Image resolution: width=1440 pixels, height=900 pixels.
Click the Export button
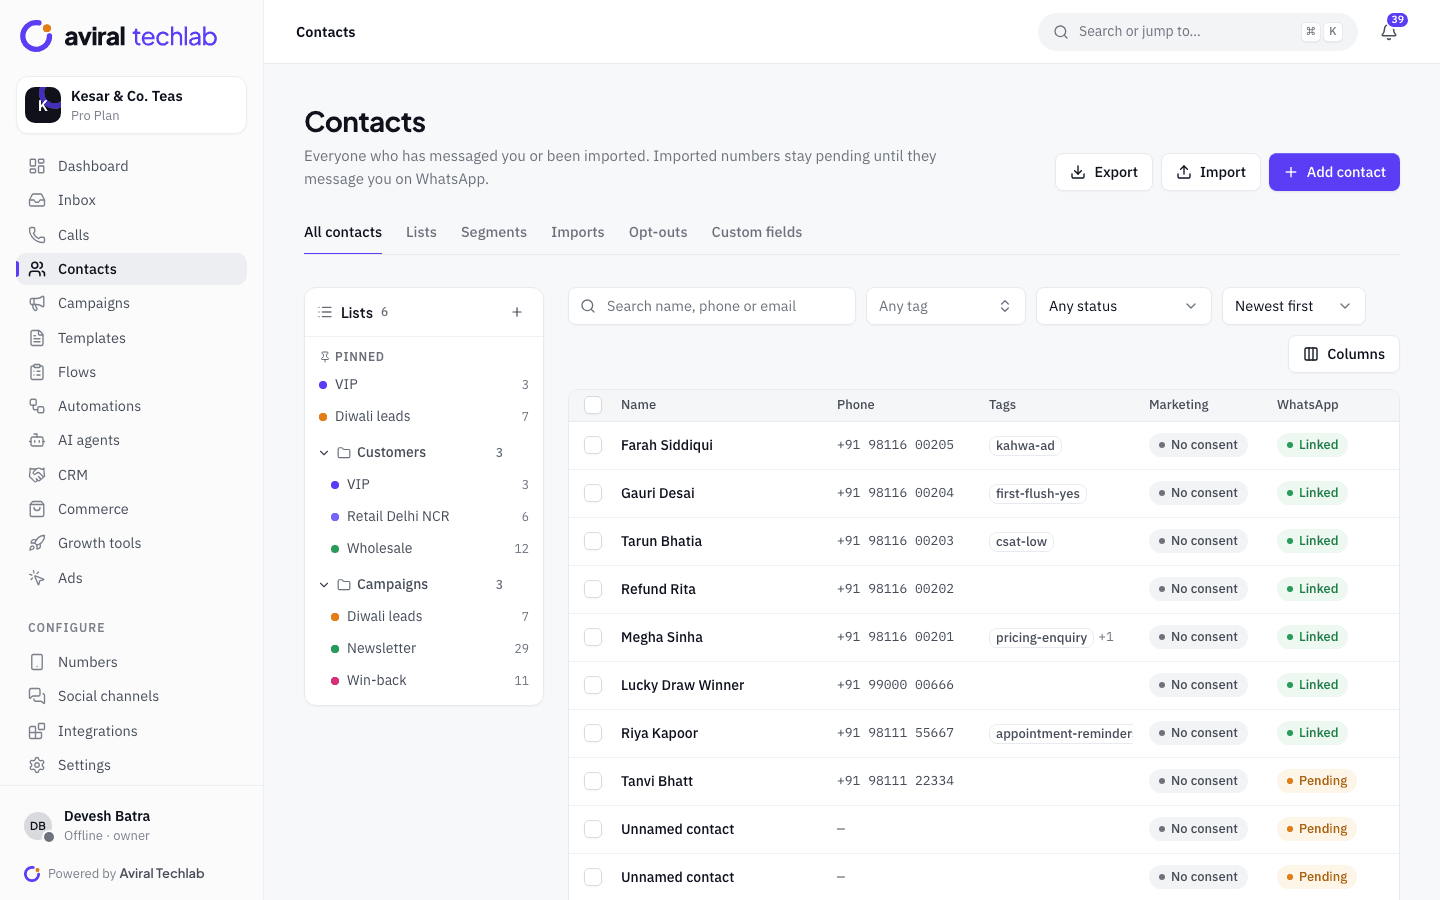1104,172
